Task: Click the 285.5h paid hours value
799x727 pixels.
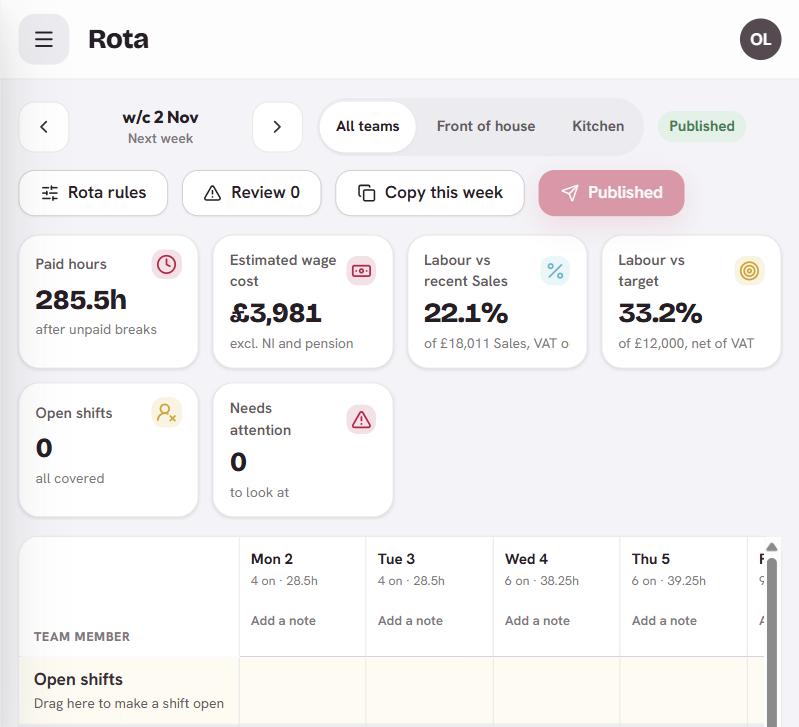Action: click(x=81, y=300)
